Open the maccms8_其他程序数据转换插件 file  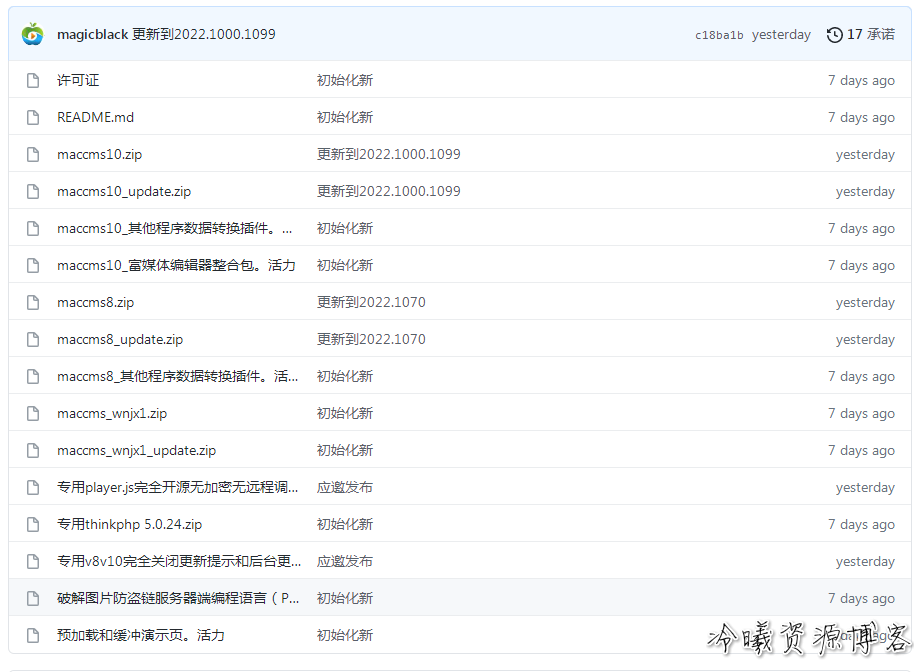tap(178, 377)
